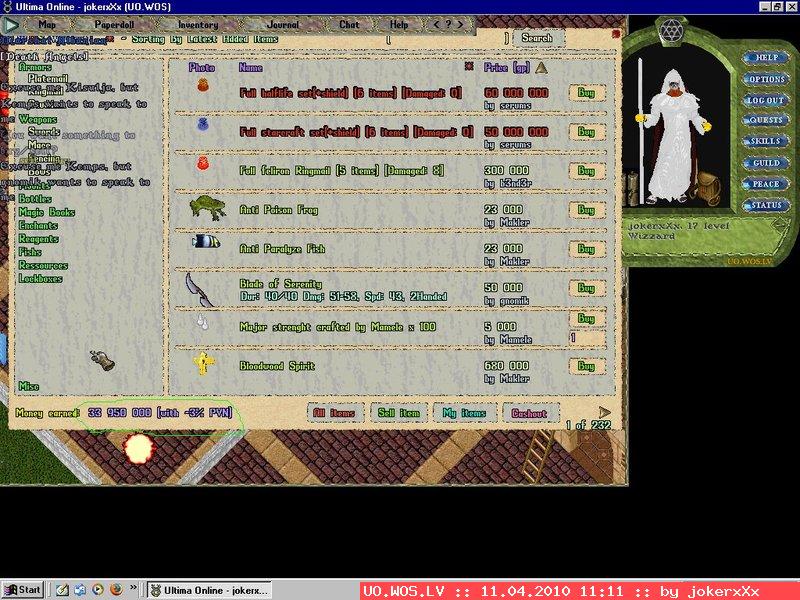This screenshot has height=600, width=800.
Task: Select the Armors category
Action: click(x=35, y=67)
